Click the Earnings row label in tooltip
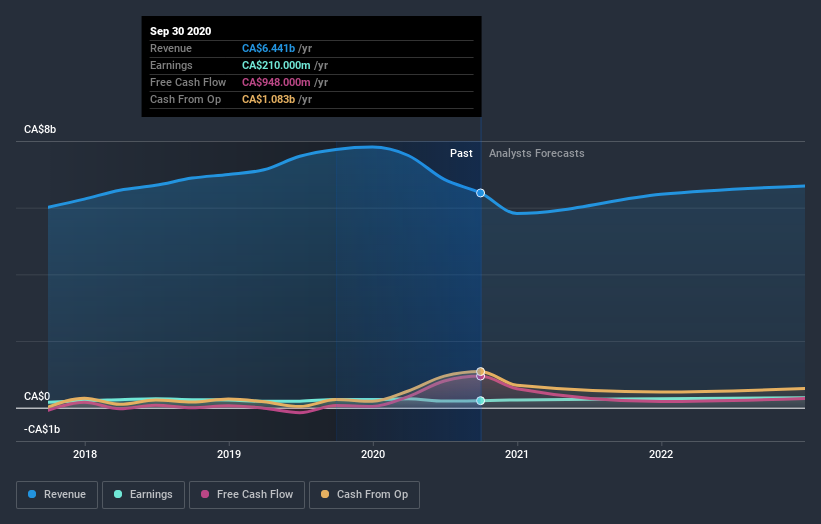This screenshot has height=524, width=821. click(x=171, y=65)
